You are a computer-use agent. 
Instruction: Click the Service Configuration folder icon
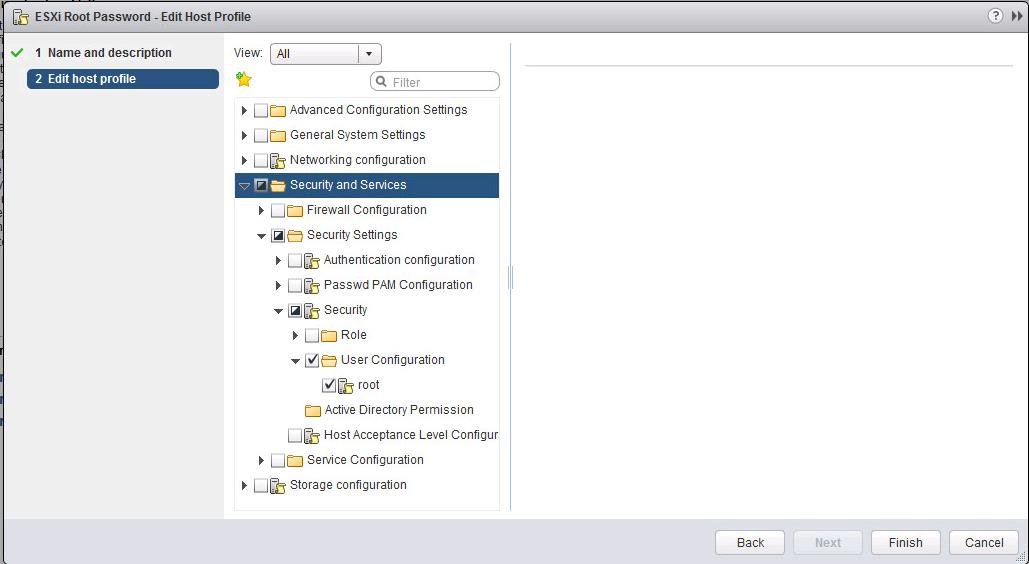(295, 460)
